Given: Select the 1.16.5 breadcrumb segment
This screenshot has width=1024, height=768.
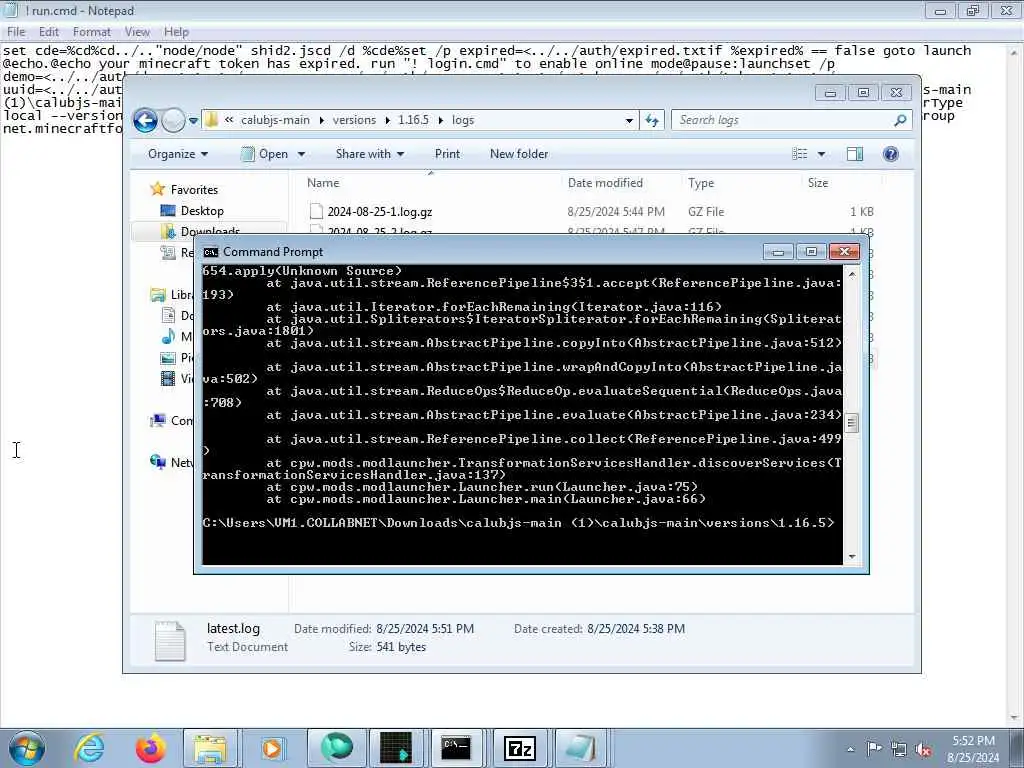Looking at the screenshot, I should click(x=413, y=120).
